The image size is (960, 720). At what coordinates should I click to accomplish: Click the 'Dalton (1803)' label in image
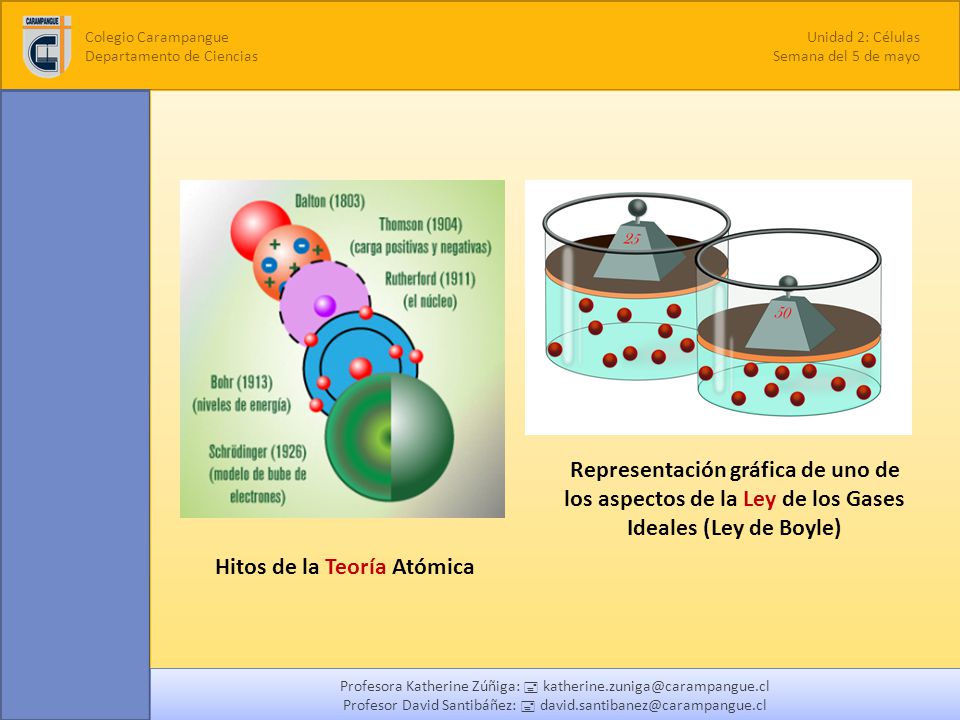click(330, 201)
